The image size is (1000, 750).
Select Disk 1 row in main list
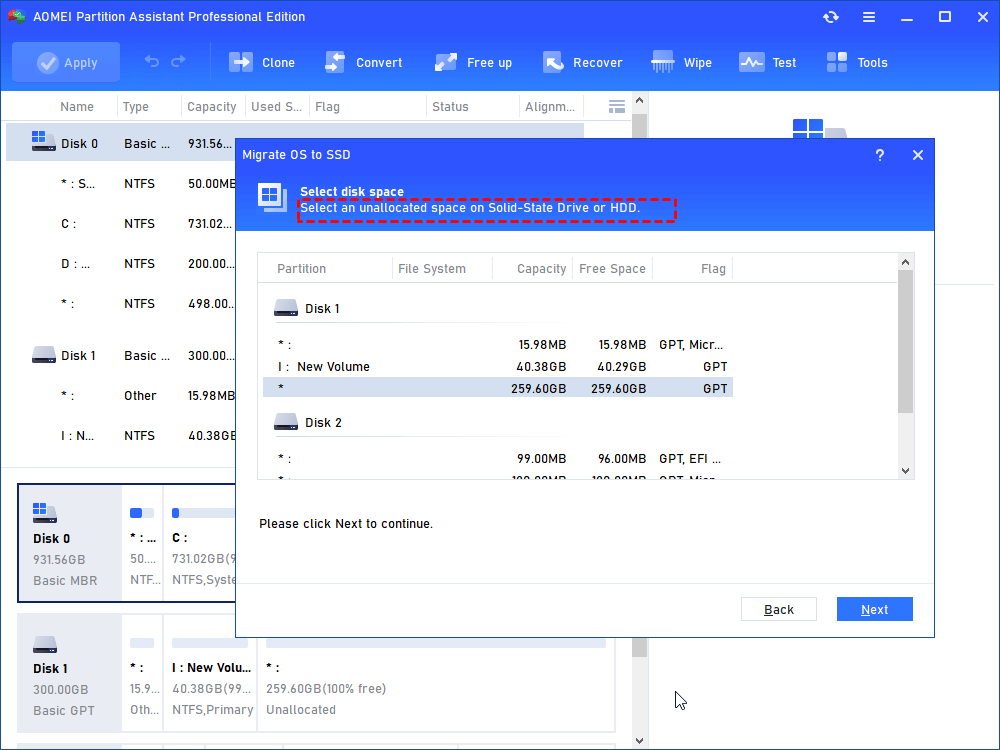[121, 355]
